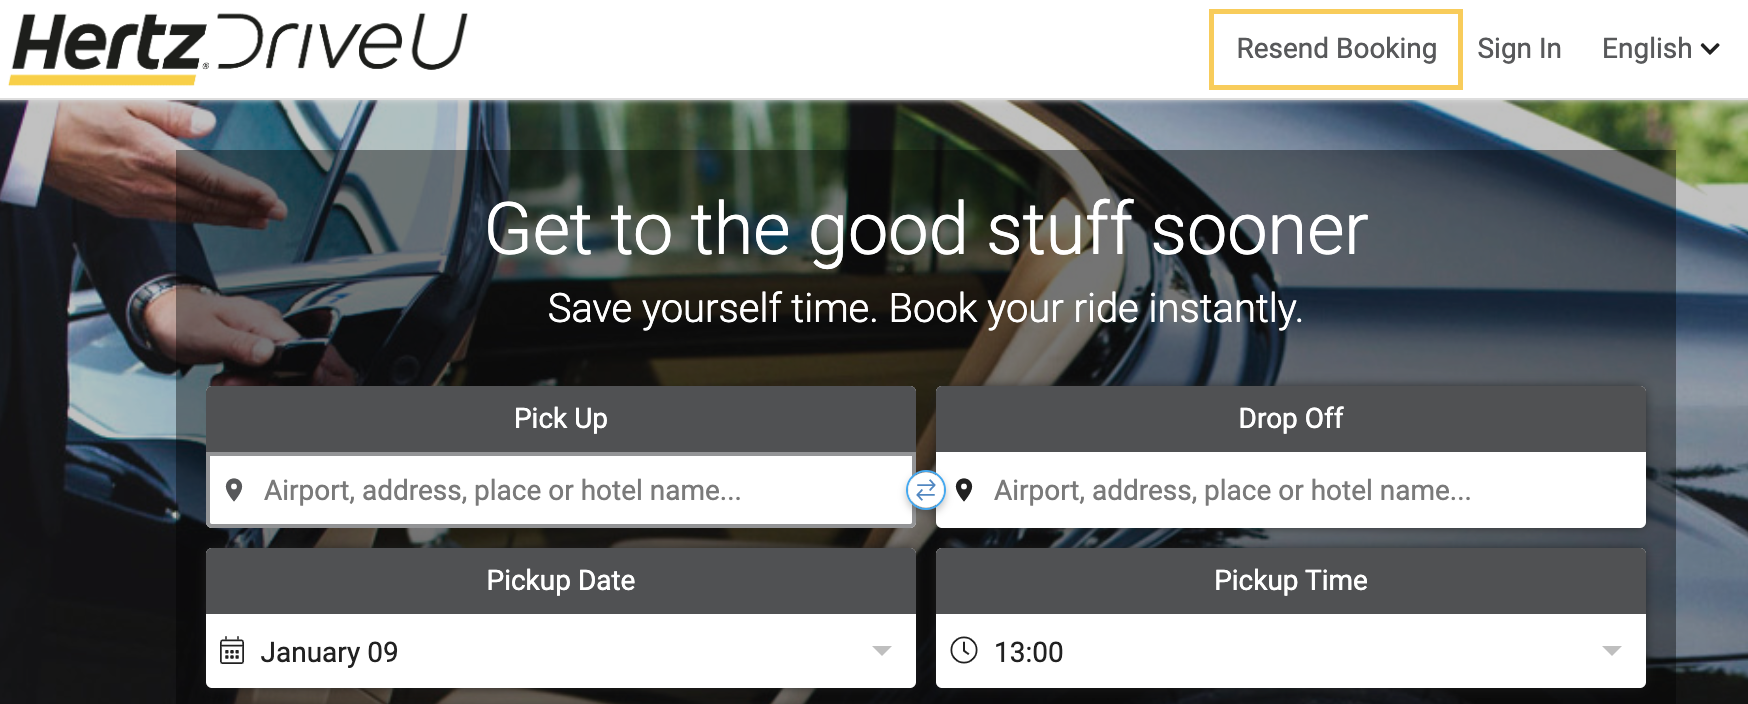Select the Sign In menu item
Image resolution: width=1748 pixels, height=704 pixels.
click(1520, 48)
